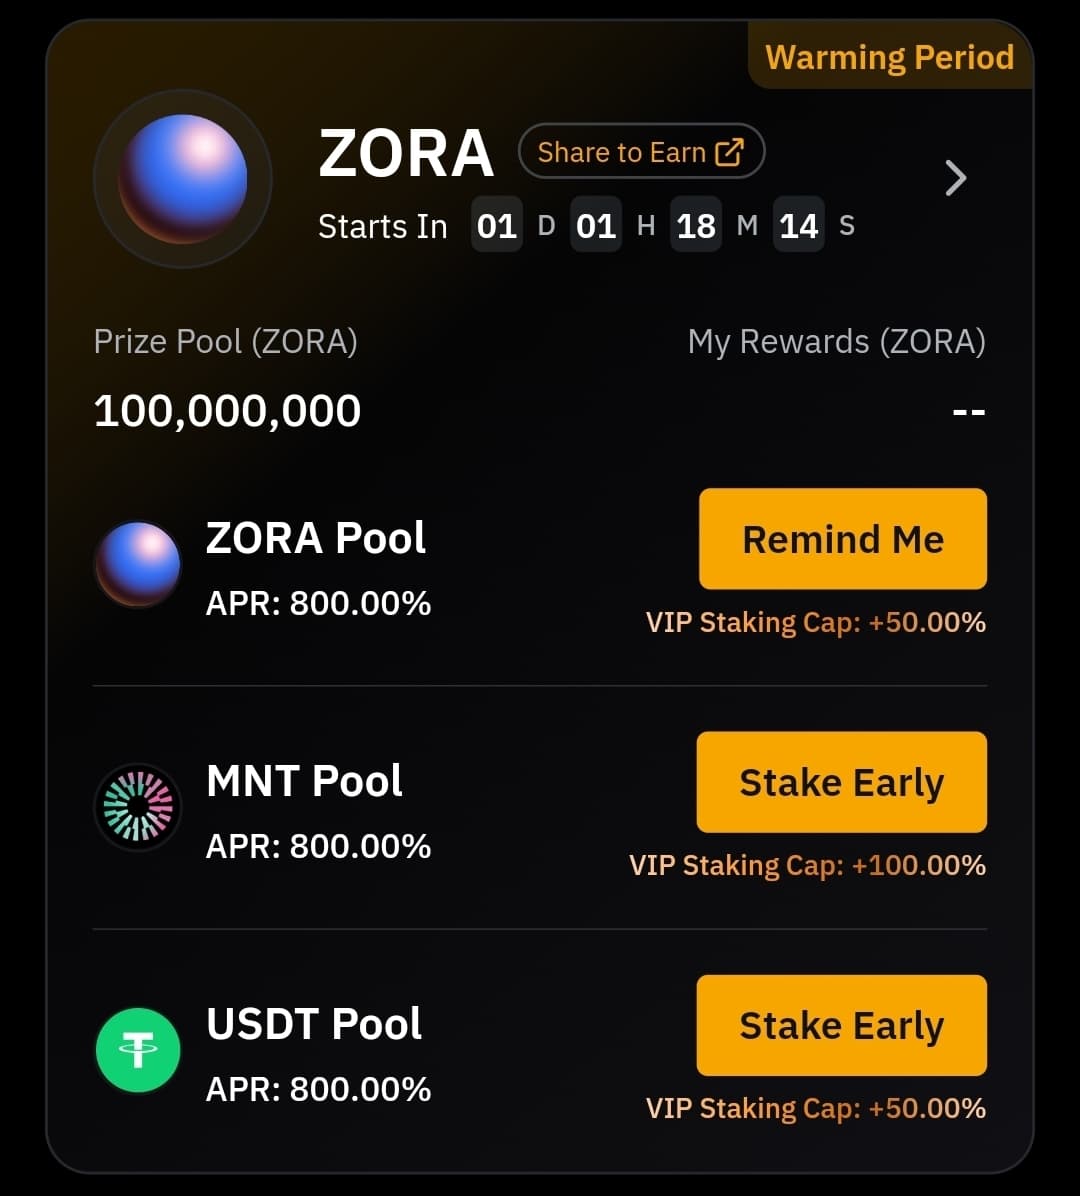Click the My Rewards (ZORA) value
This screenshot has height=1196, width=1080.
(967, 411)
